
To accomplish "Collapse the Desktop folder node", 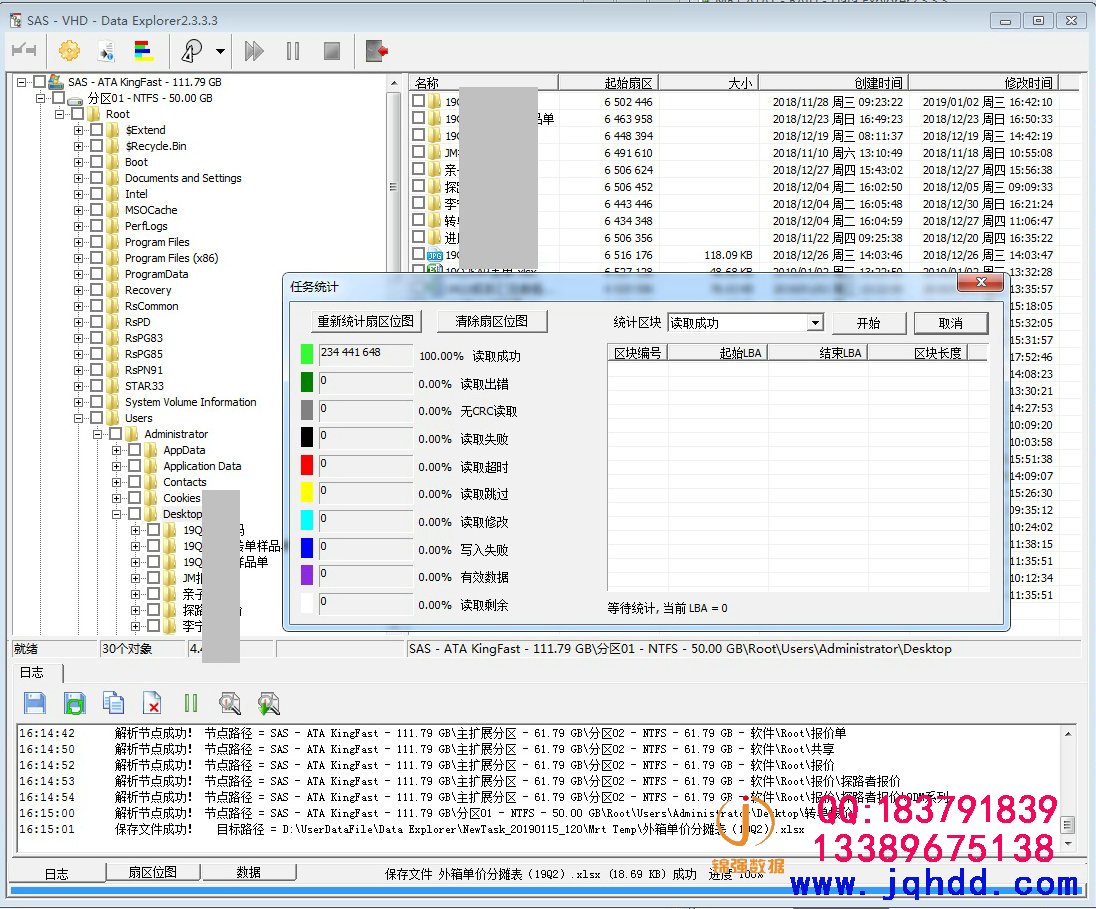I will tap(116, 514).
